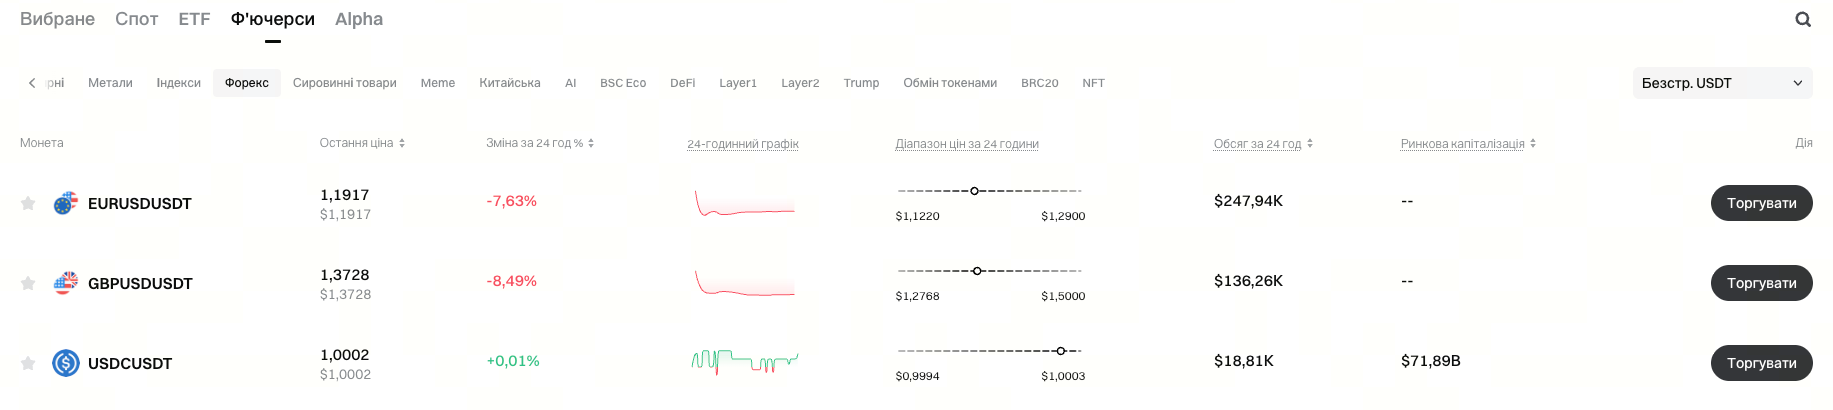
Task: Click the GBPUSDUSDT flag icon
Action: pos(66,283)
